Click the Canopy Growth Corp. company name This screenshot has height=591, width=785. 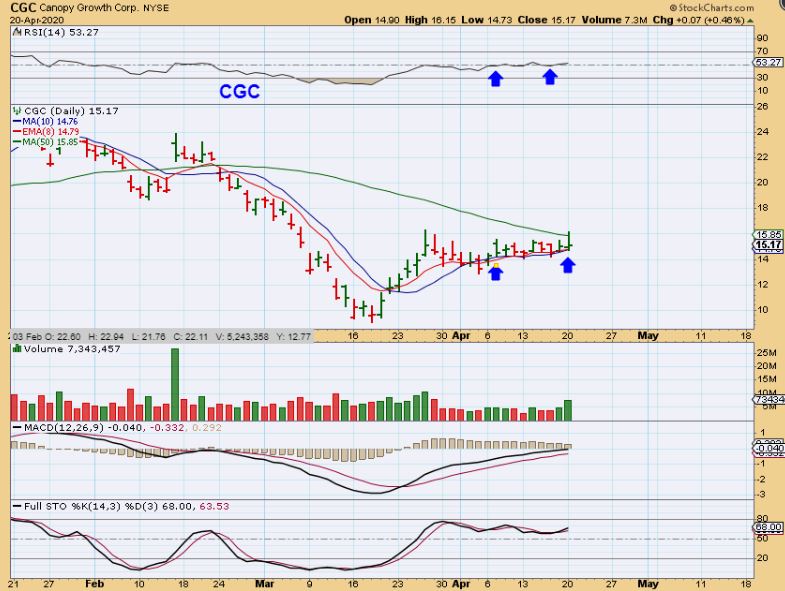tap(89, 8)
